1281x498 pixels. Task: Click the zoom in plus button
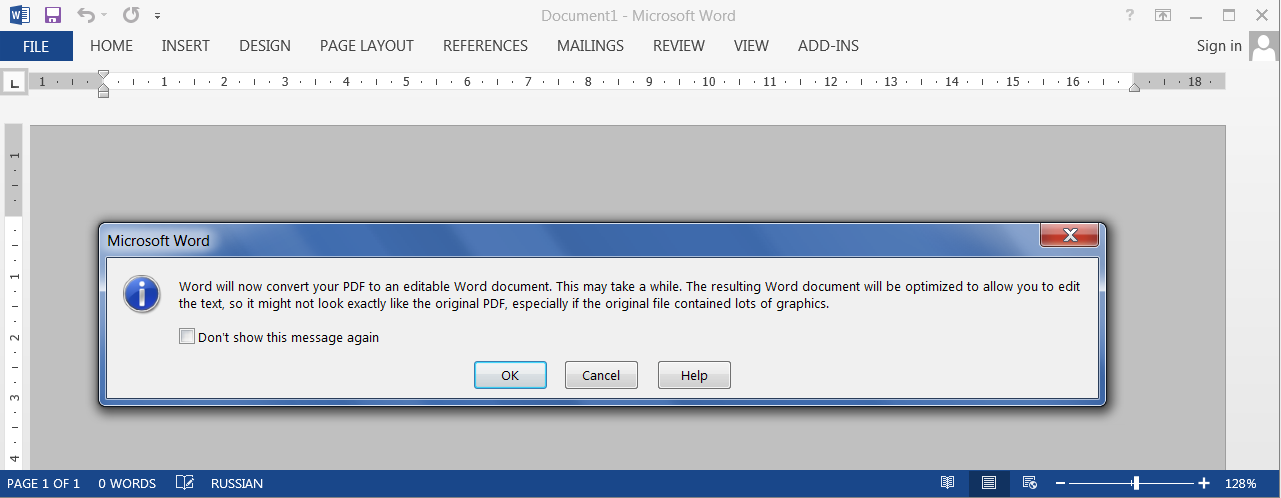(1204, 484)
